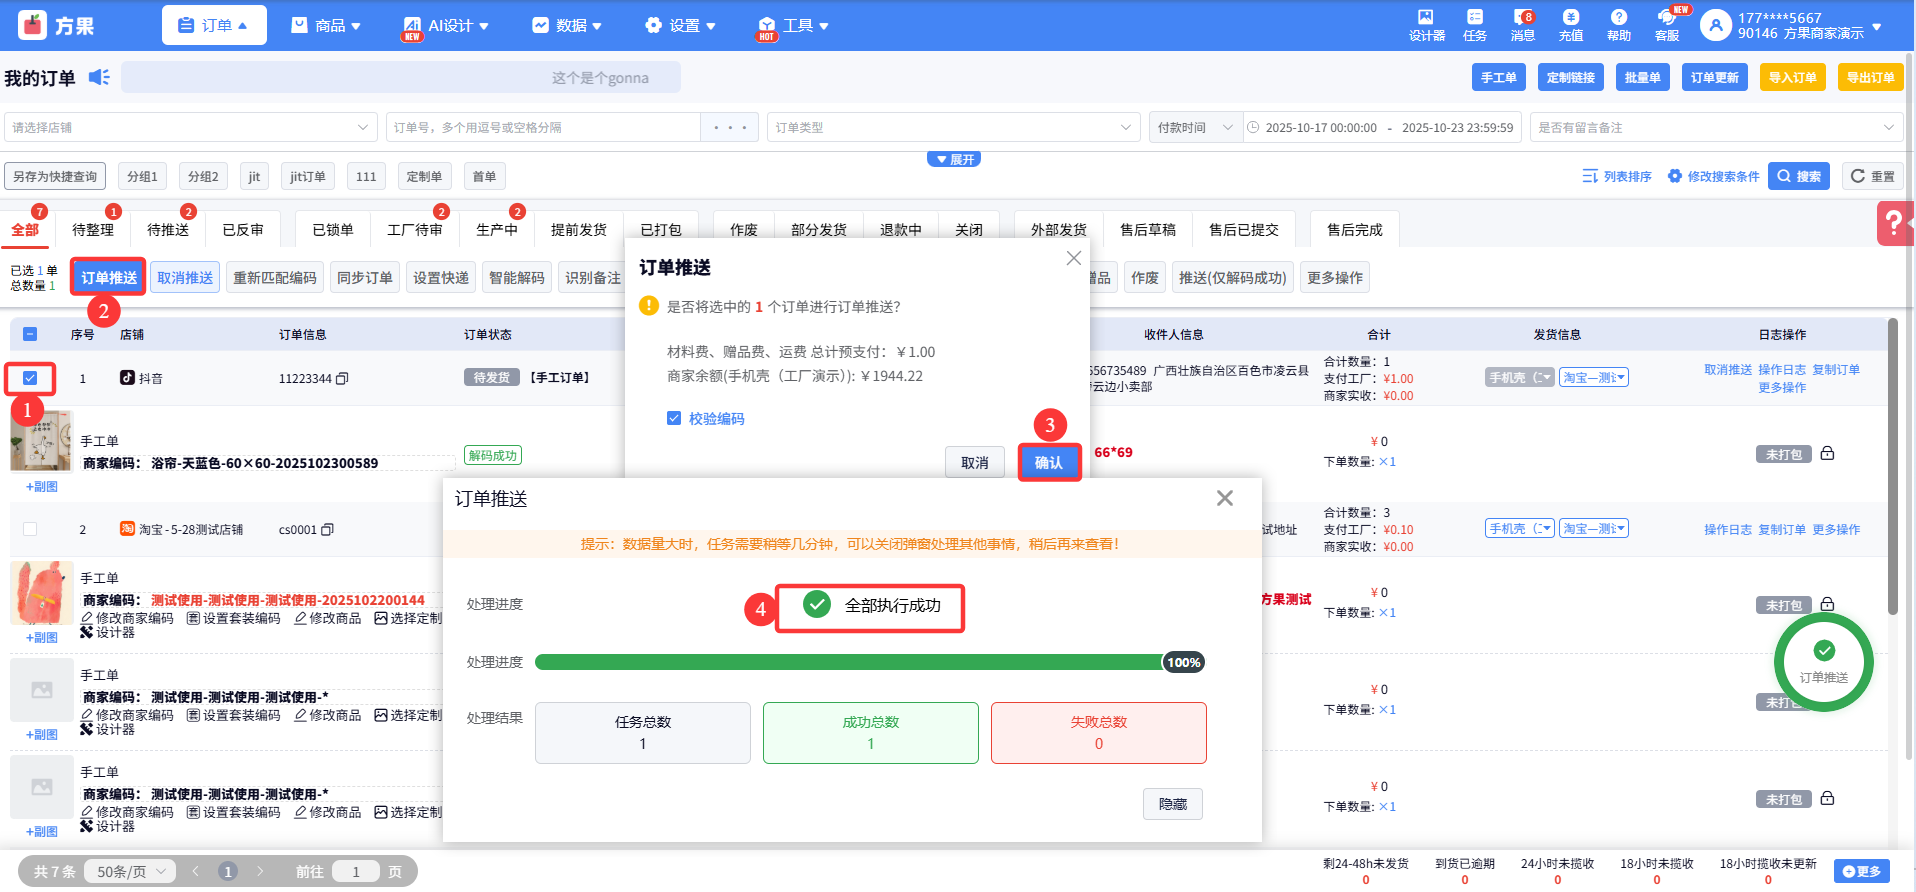Screen dimensions: 1916x892
Task: Open the 帮助 help icon
Action: pyautogui.click(x=1618, y=25)
